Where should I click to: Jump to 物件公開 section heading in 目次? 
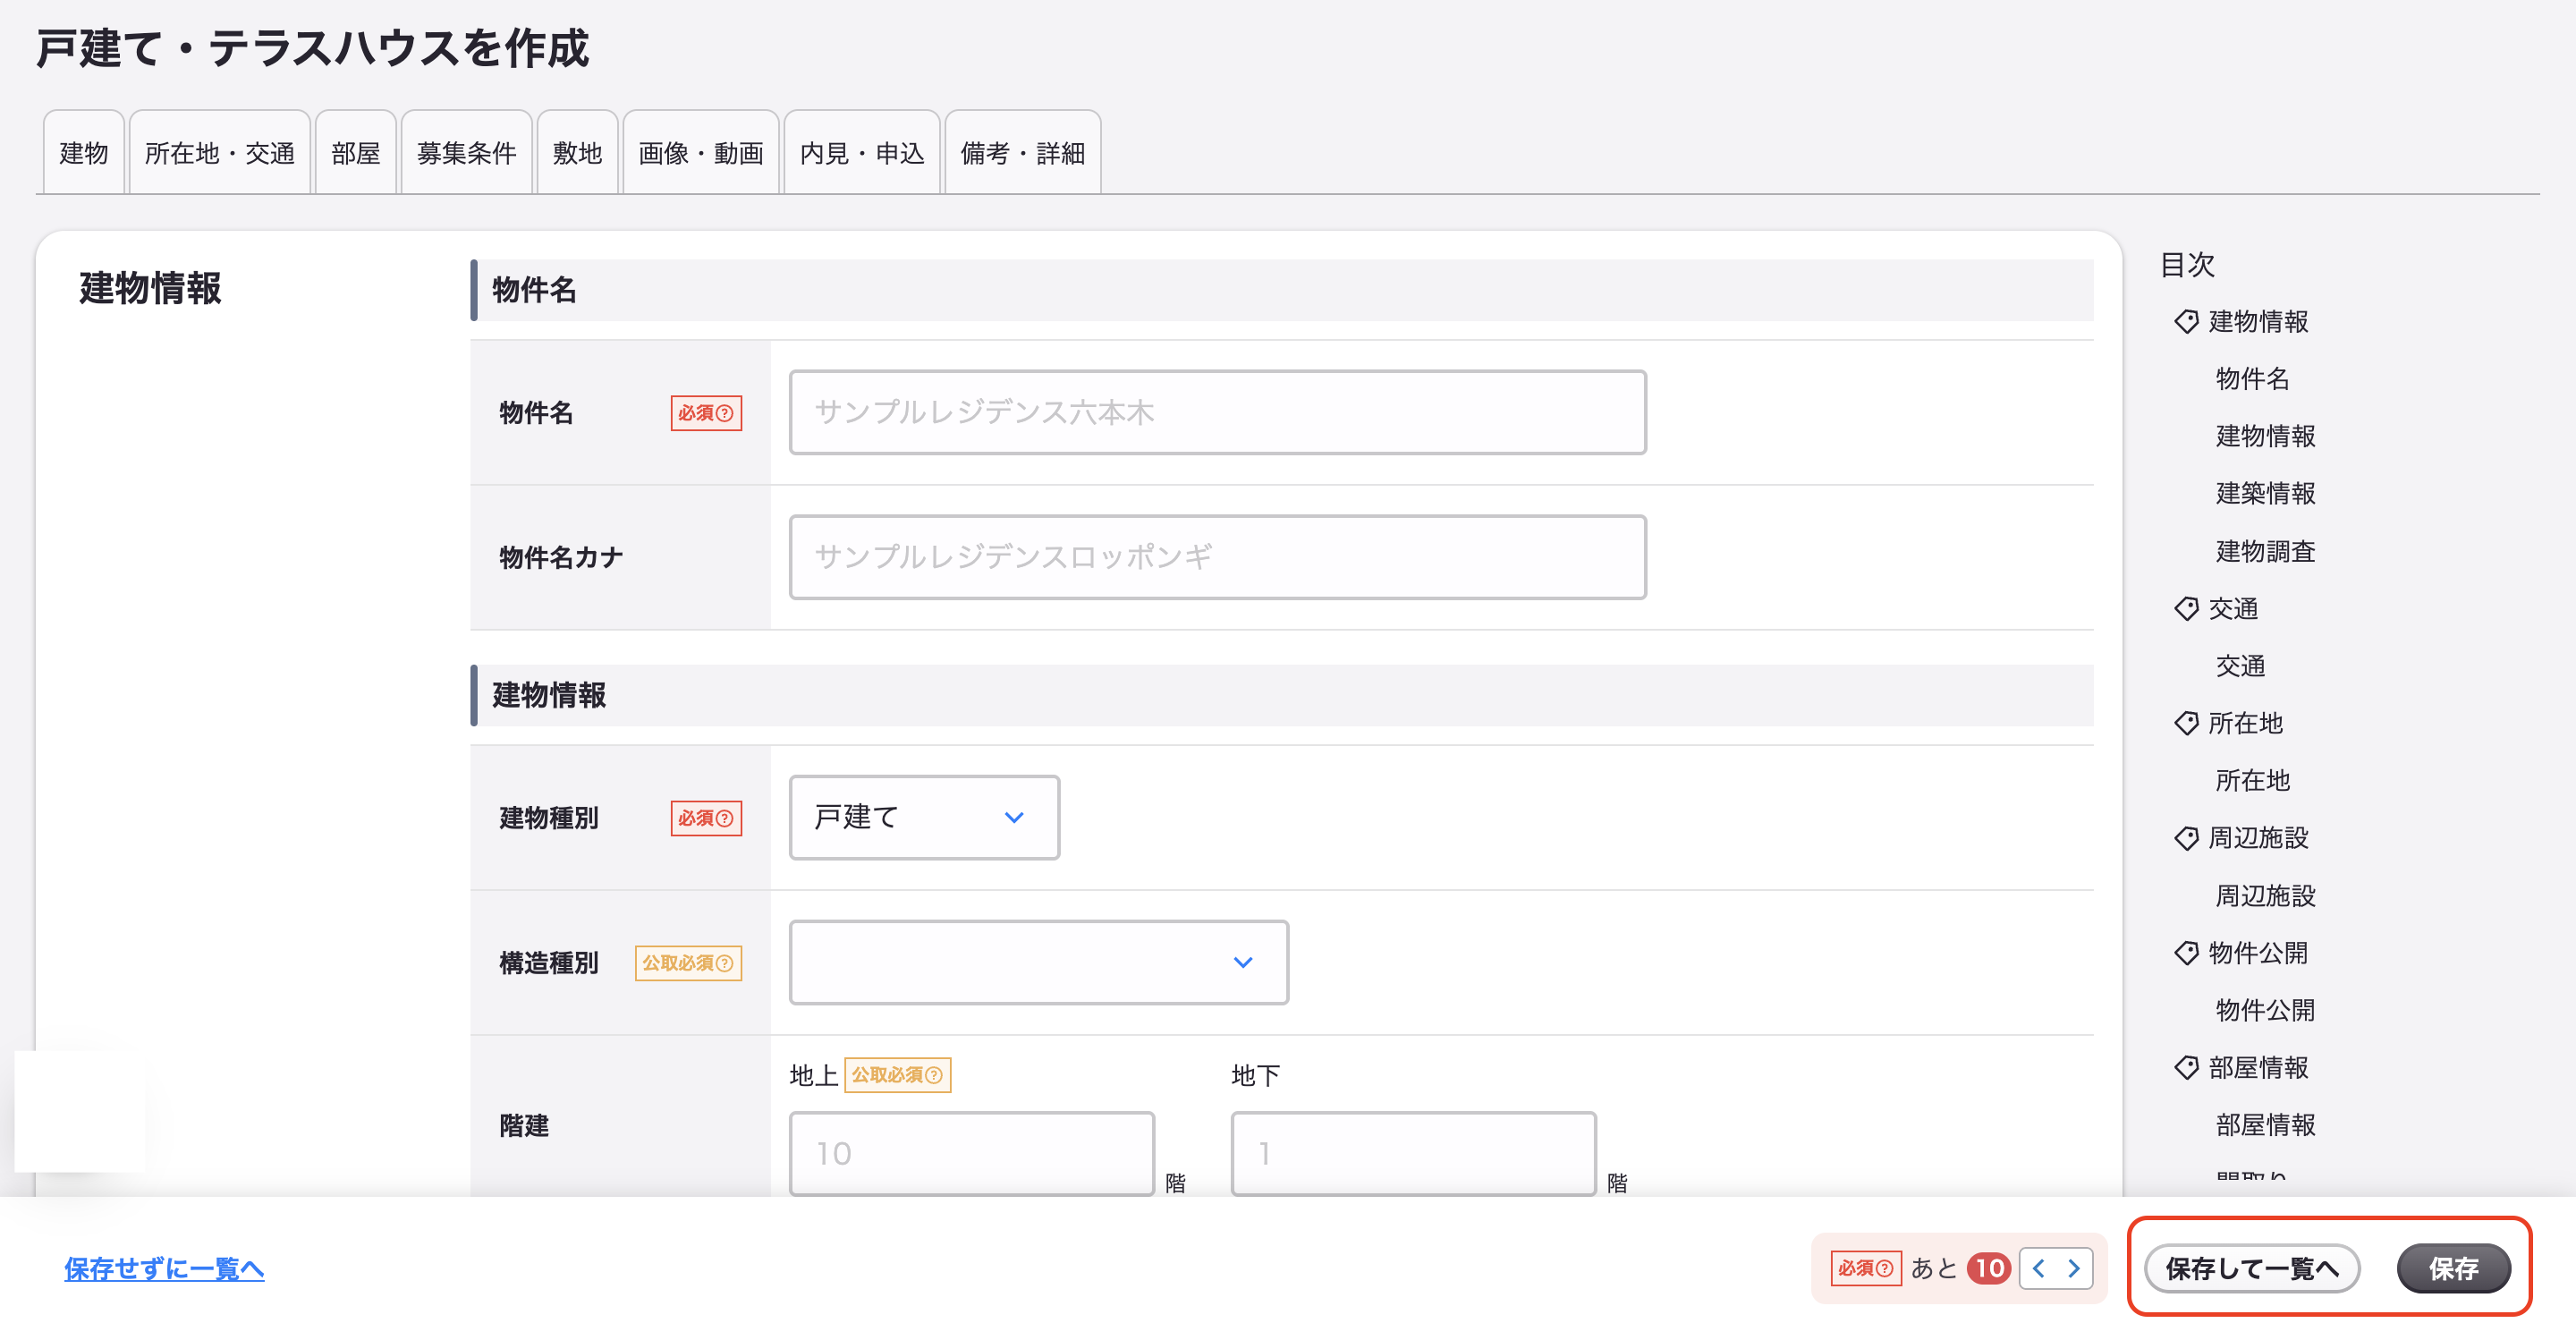point(2258,952)
